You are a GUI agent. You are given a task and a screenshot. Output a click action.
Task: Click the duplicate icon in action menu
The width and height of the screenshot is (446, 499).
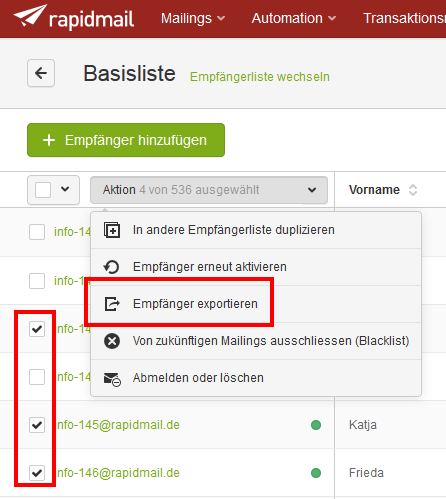pos(112,230)
